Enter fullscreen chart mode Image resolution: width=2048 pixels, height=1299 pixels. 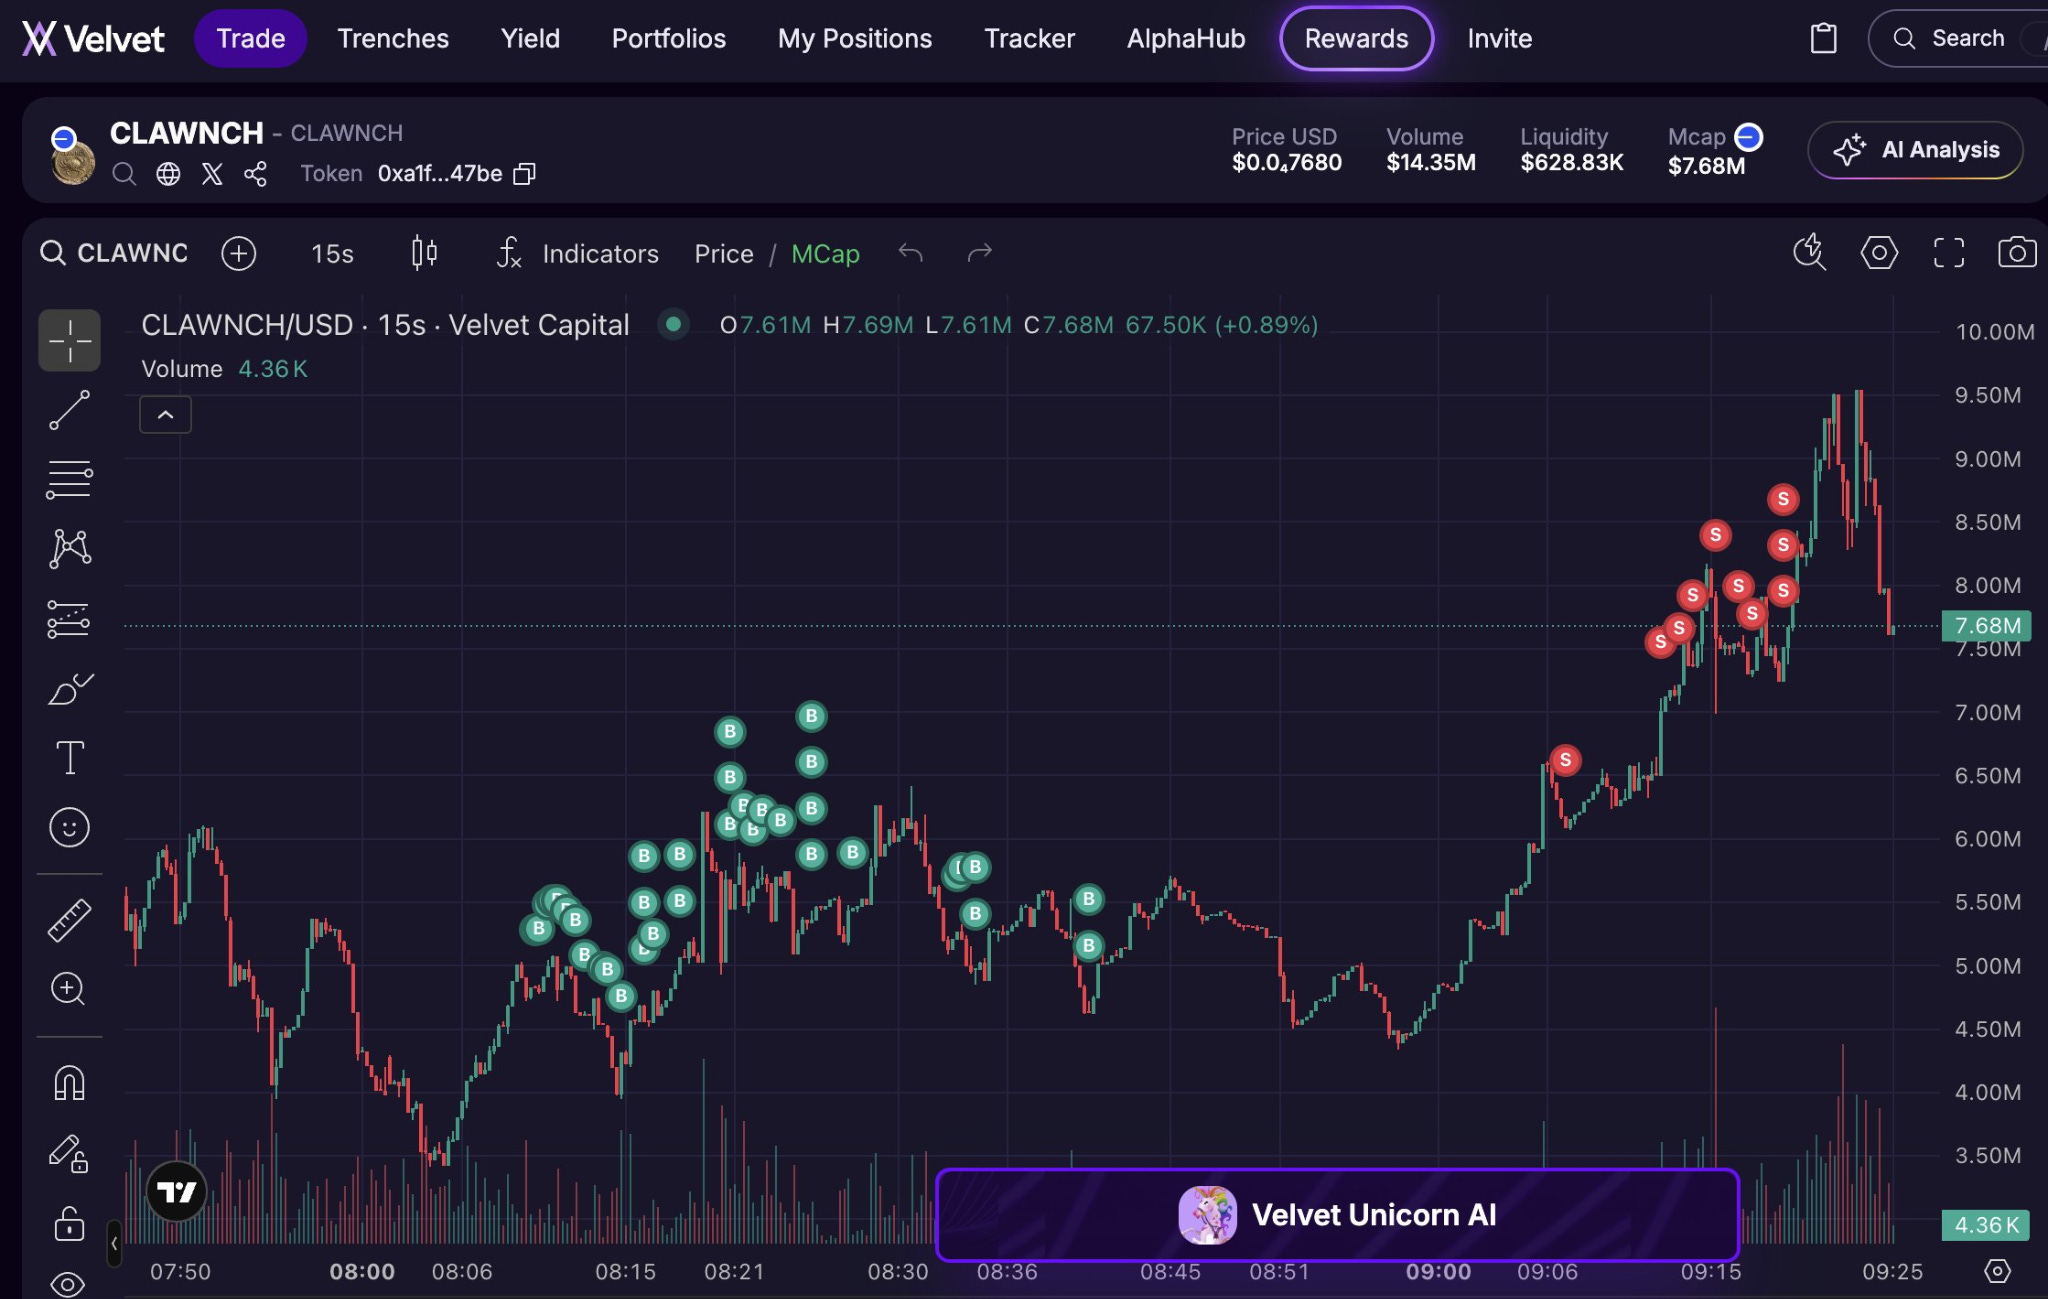1948,253
